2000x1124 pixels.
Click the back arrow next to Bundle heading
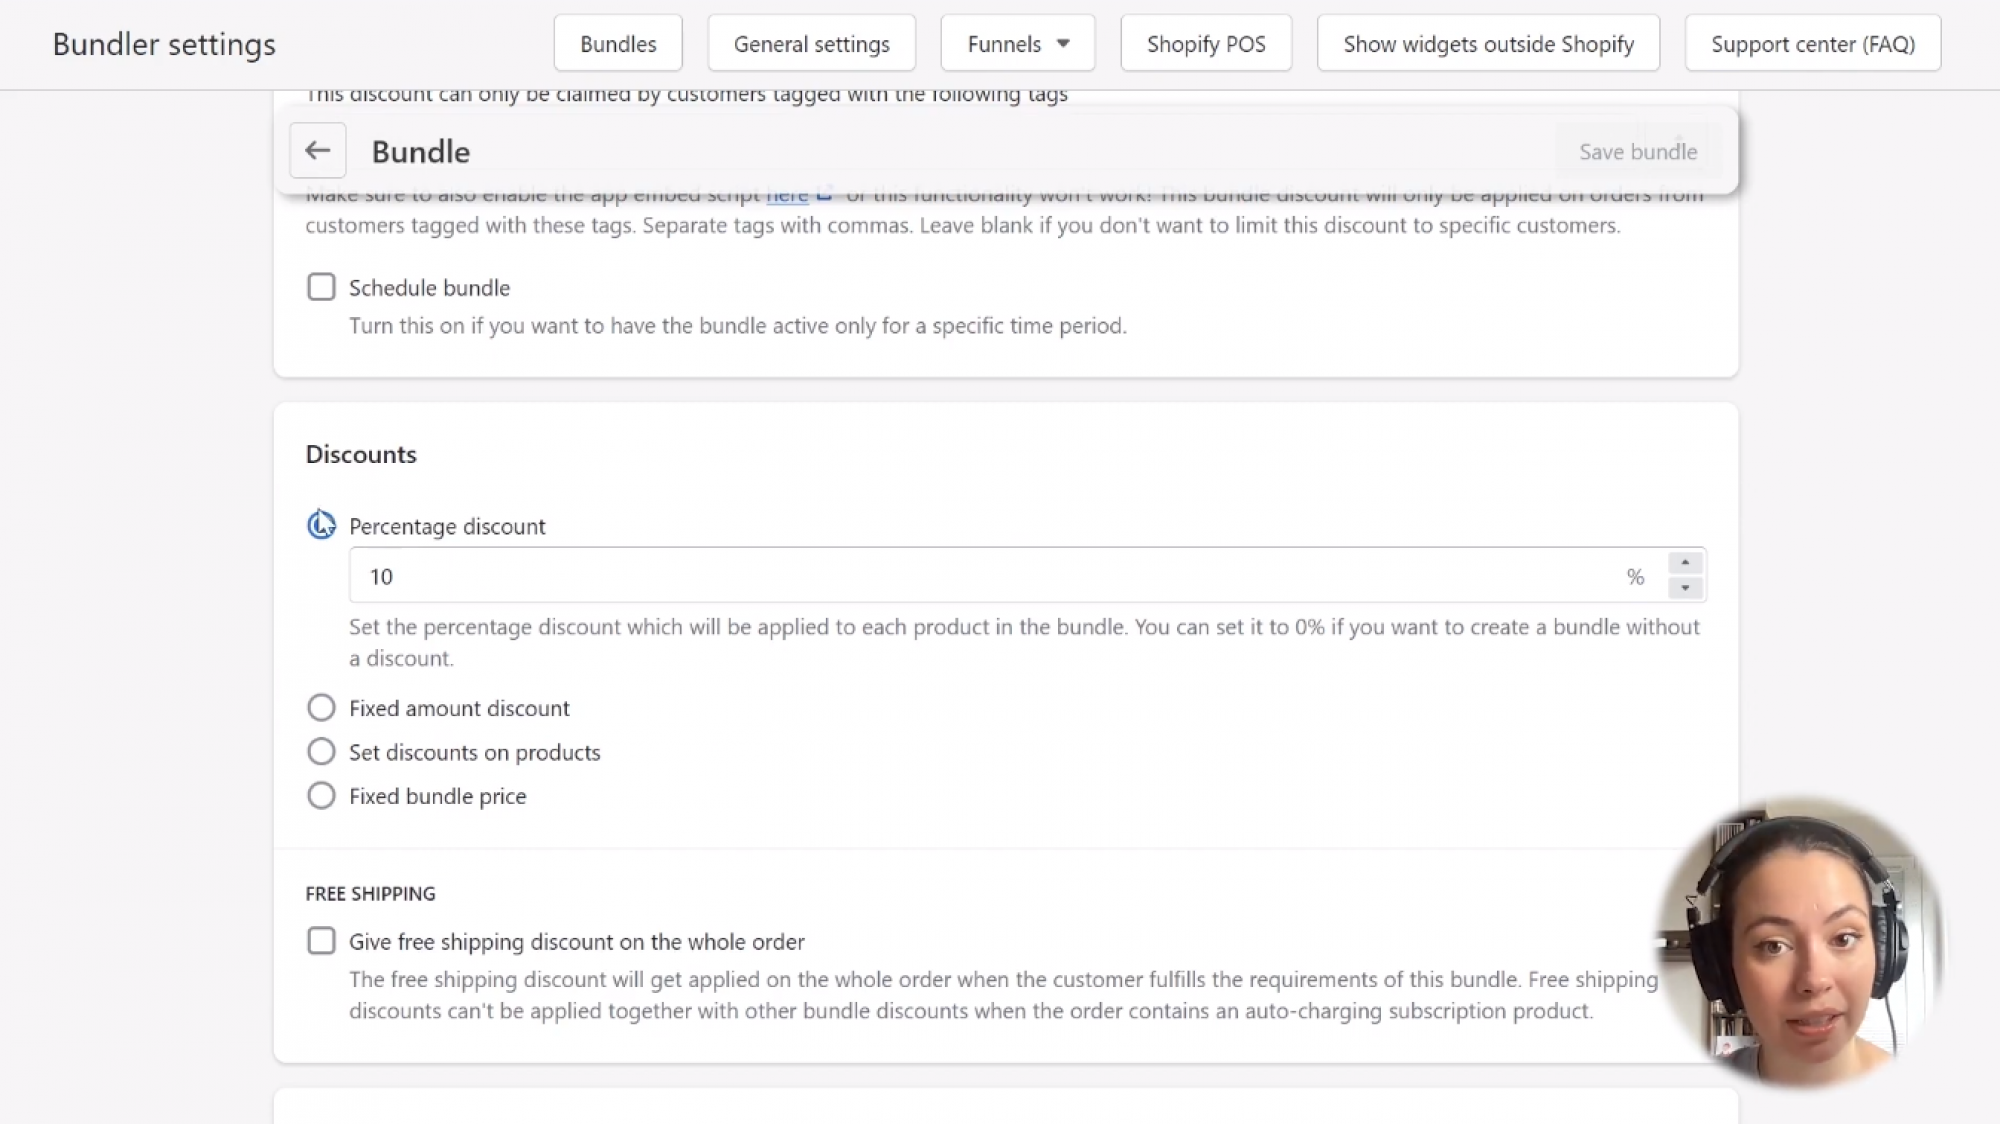317,150
